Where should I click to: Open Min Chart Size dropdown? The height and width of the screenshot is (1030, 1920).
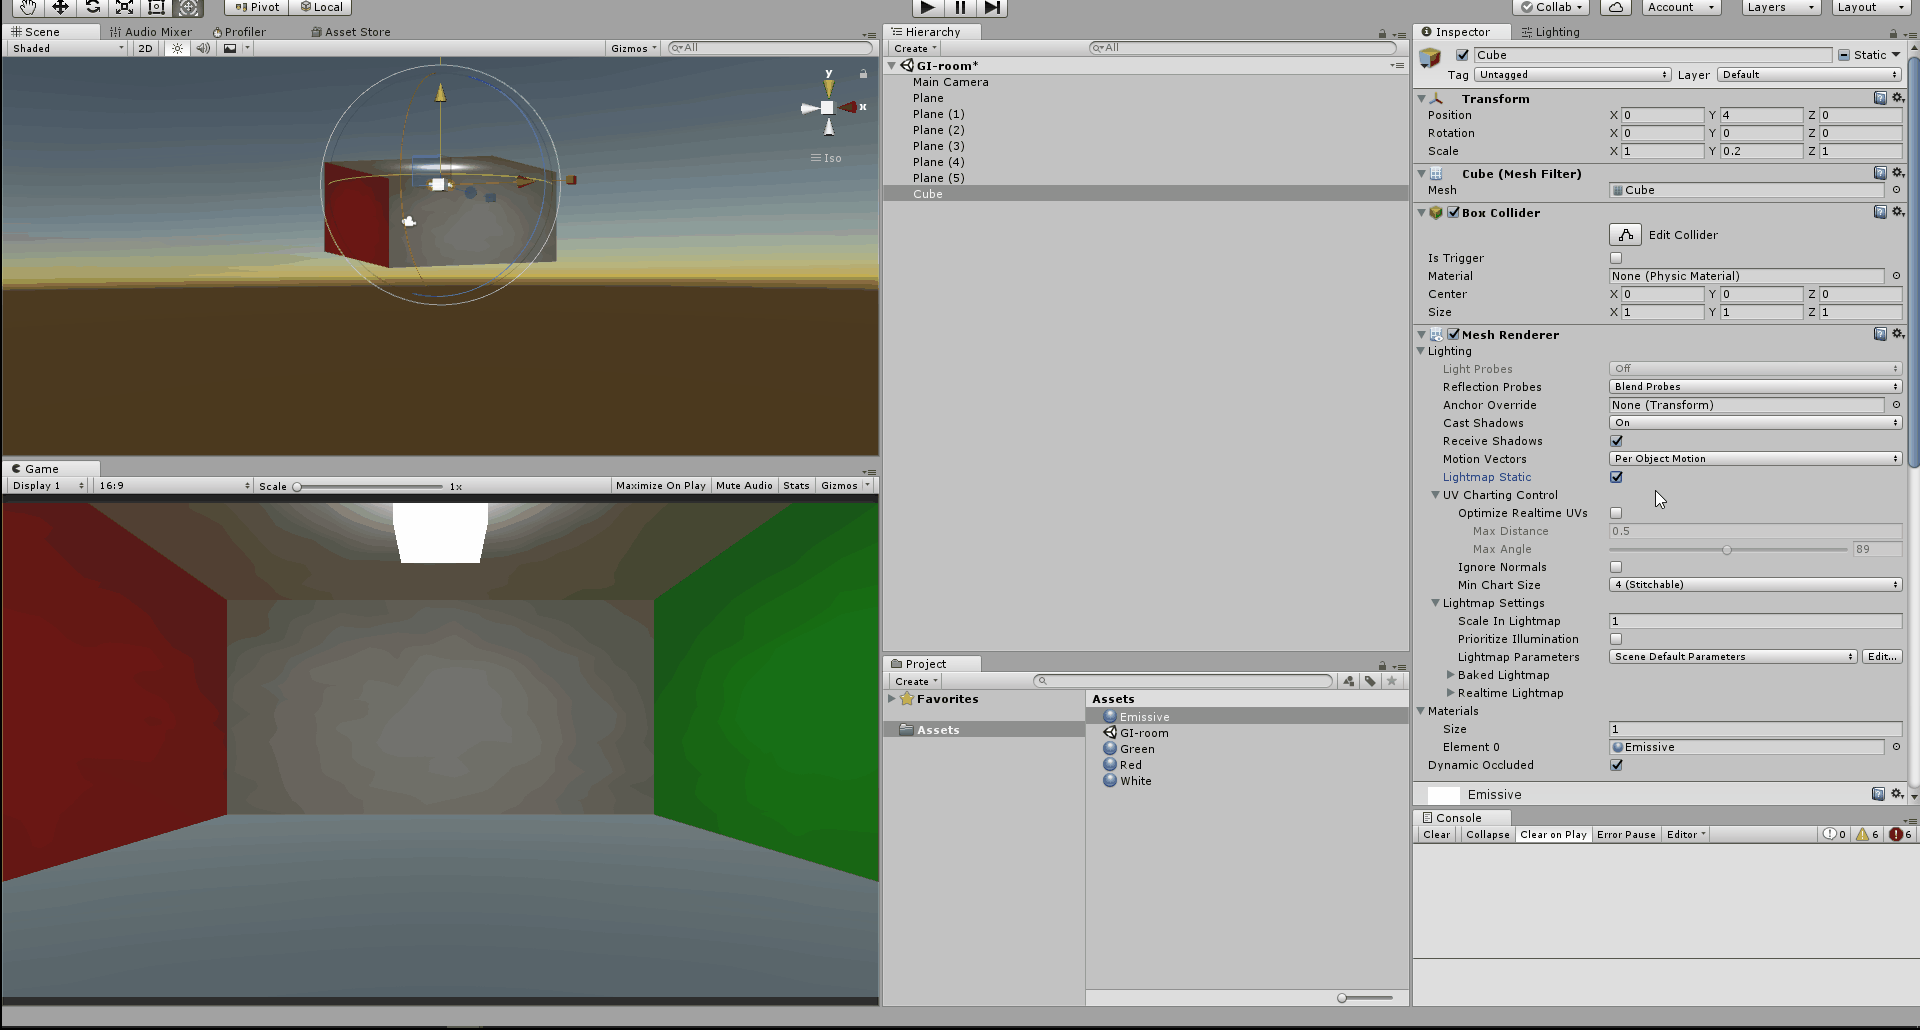[1755, 585]
